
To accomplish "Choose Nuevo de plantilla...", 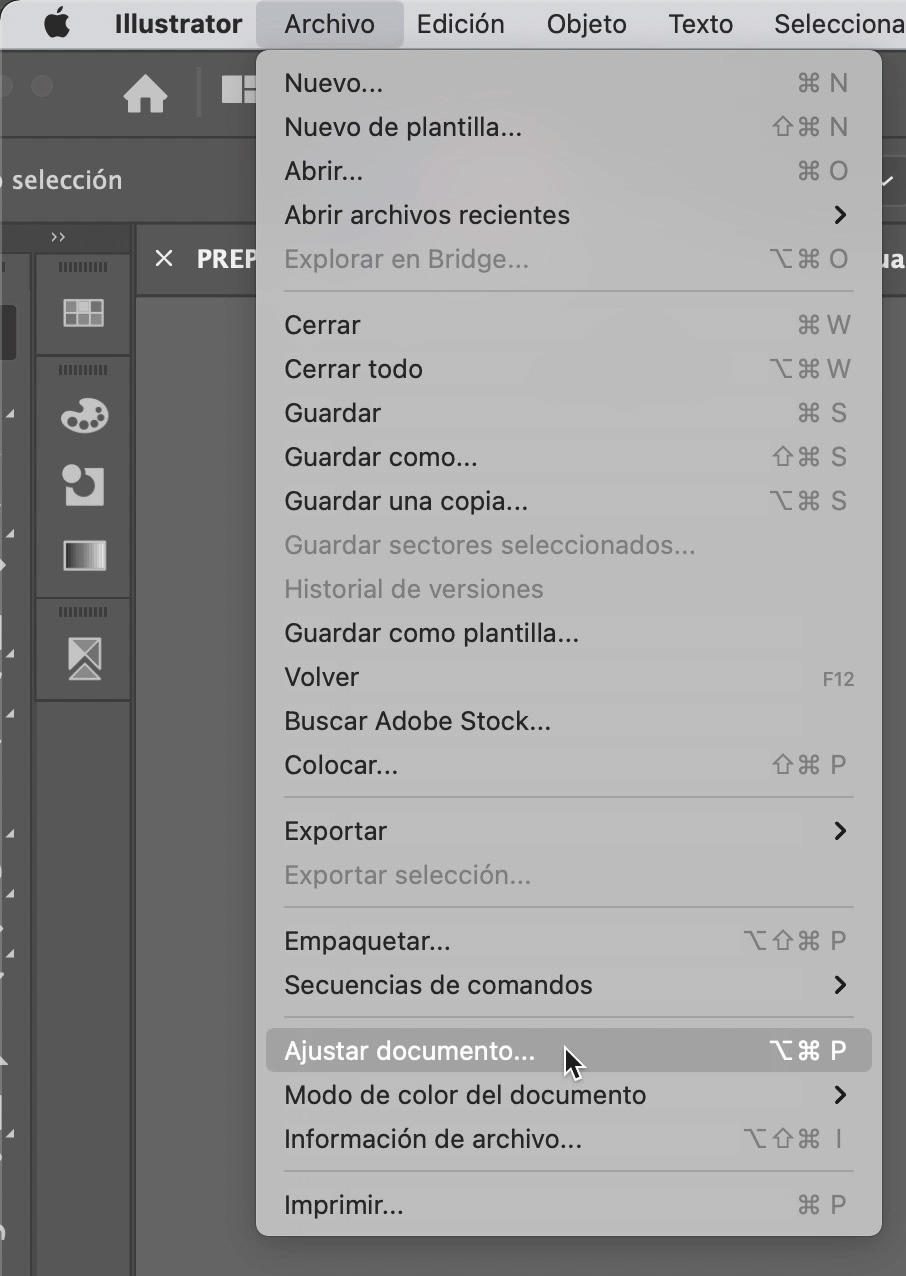I will tap(569, 127).
